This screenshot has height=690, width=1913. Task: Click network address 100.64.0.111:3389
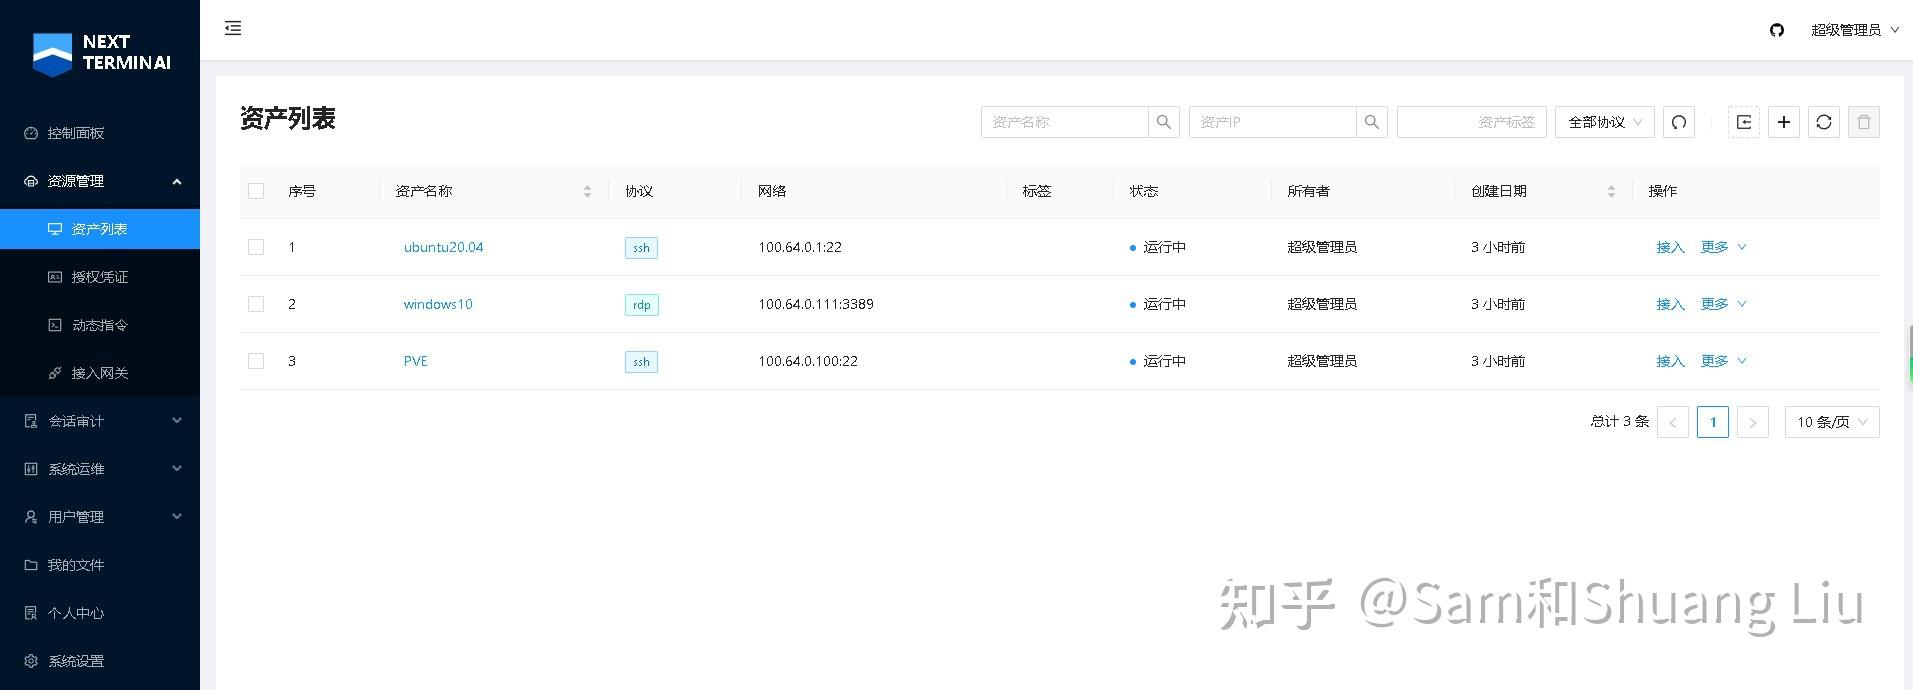click(x=816, y=304)
